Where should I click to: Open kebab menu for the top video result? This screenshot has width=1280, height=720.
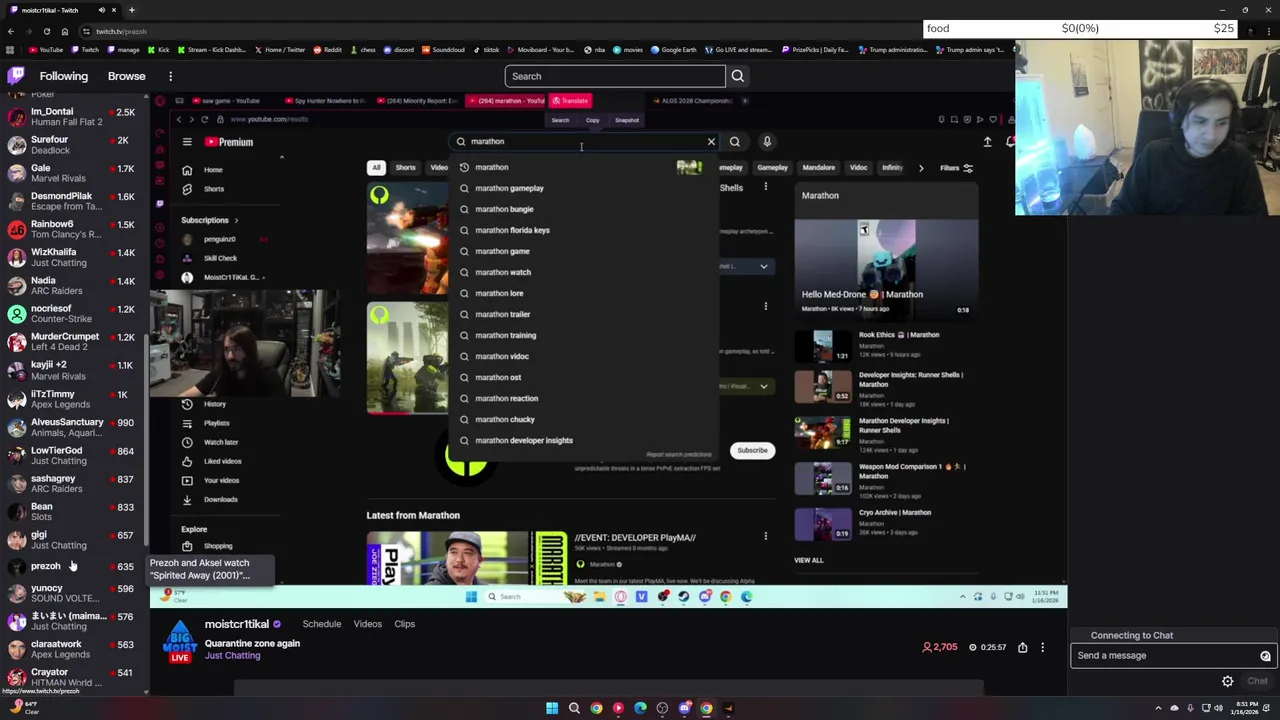pos(765,187)
